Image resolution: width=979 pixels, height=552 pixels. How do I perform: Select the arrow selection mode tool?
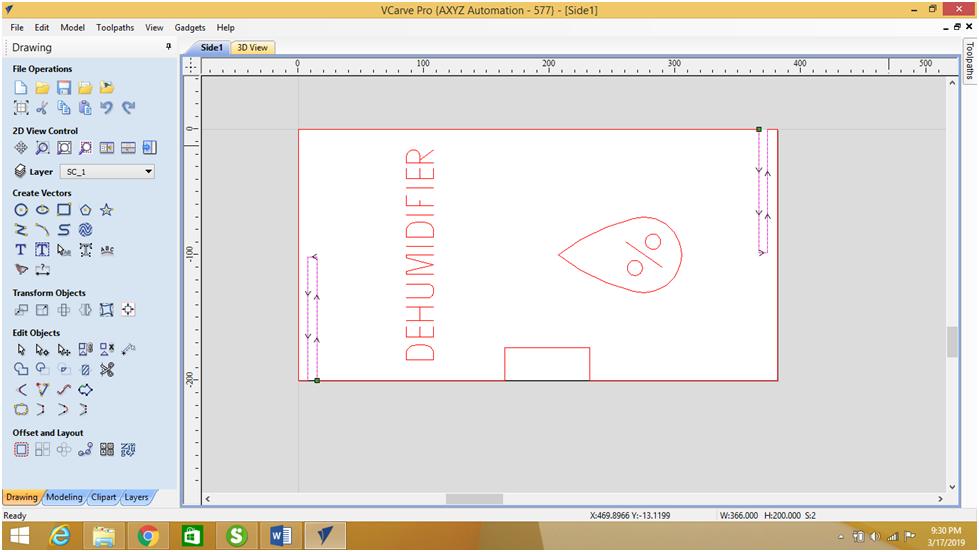(21, 350)
